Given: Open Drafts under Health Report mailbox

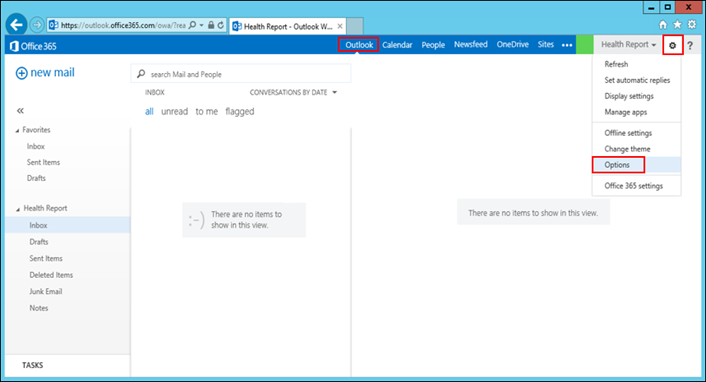Looking at the screenshot, I should click(x=39, y=242).
